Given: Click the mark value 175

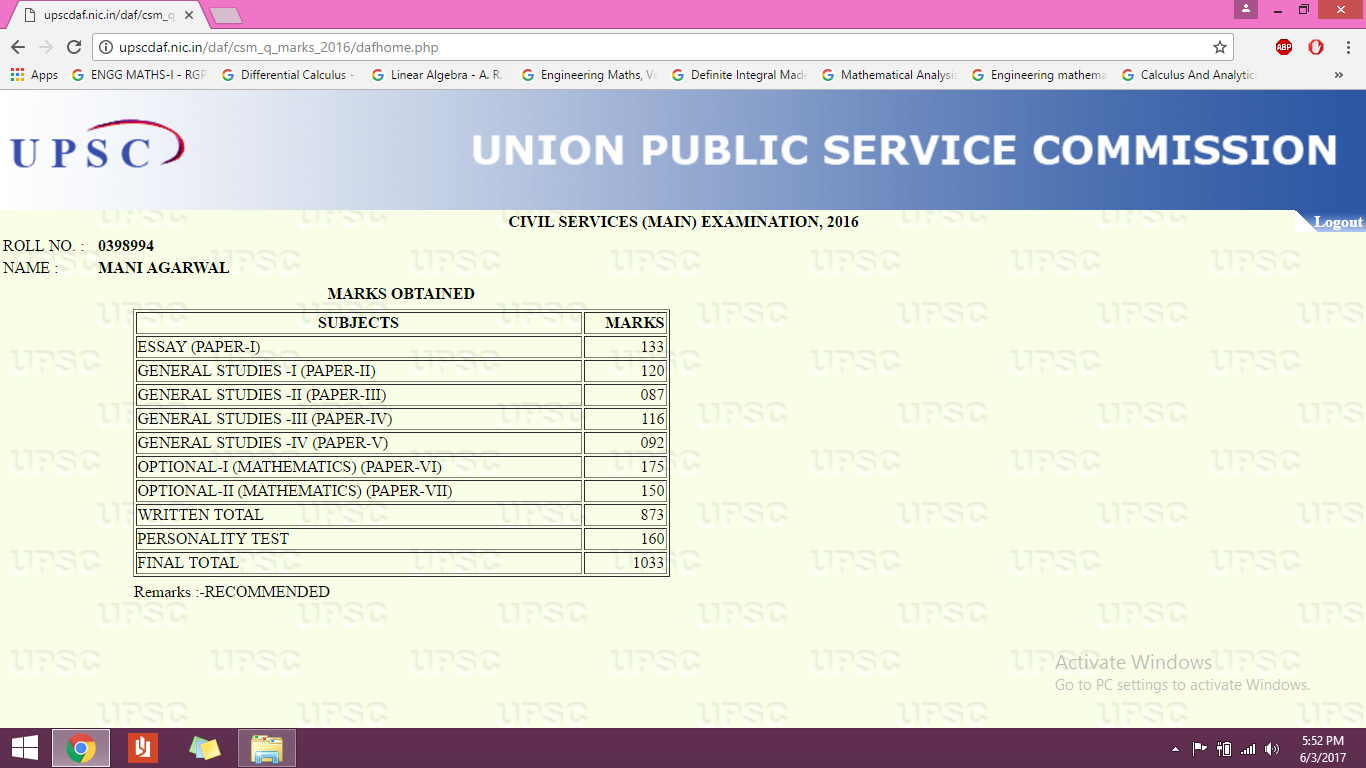Looking at the screenshot, I should pyautogui.click(x=652, y=467).
